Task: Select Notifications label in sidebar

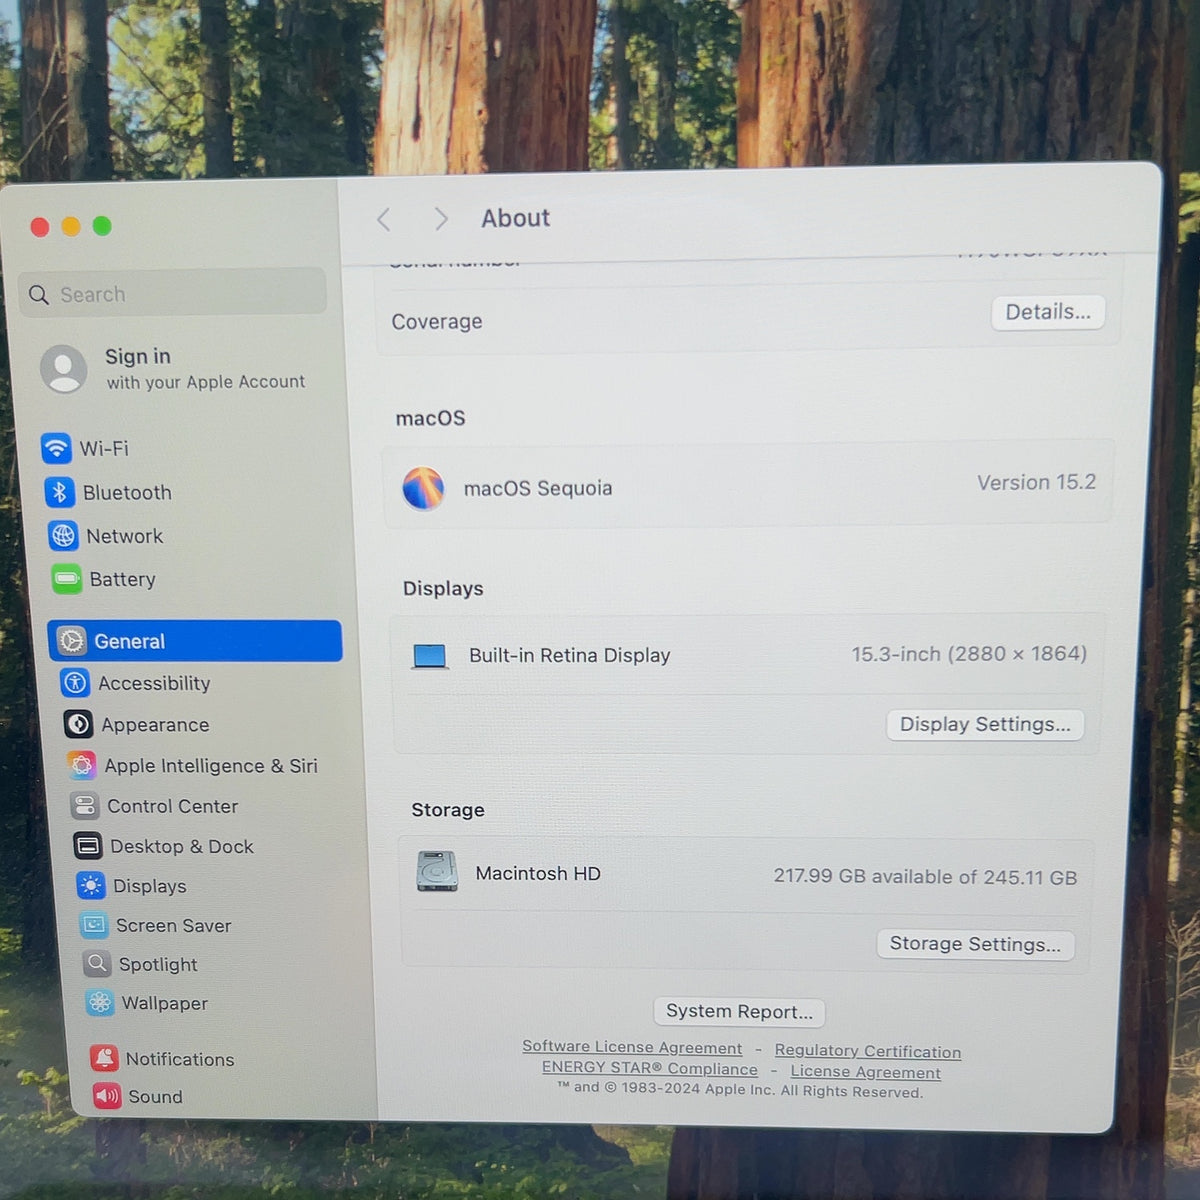Action: click(x=180, y=1059)
